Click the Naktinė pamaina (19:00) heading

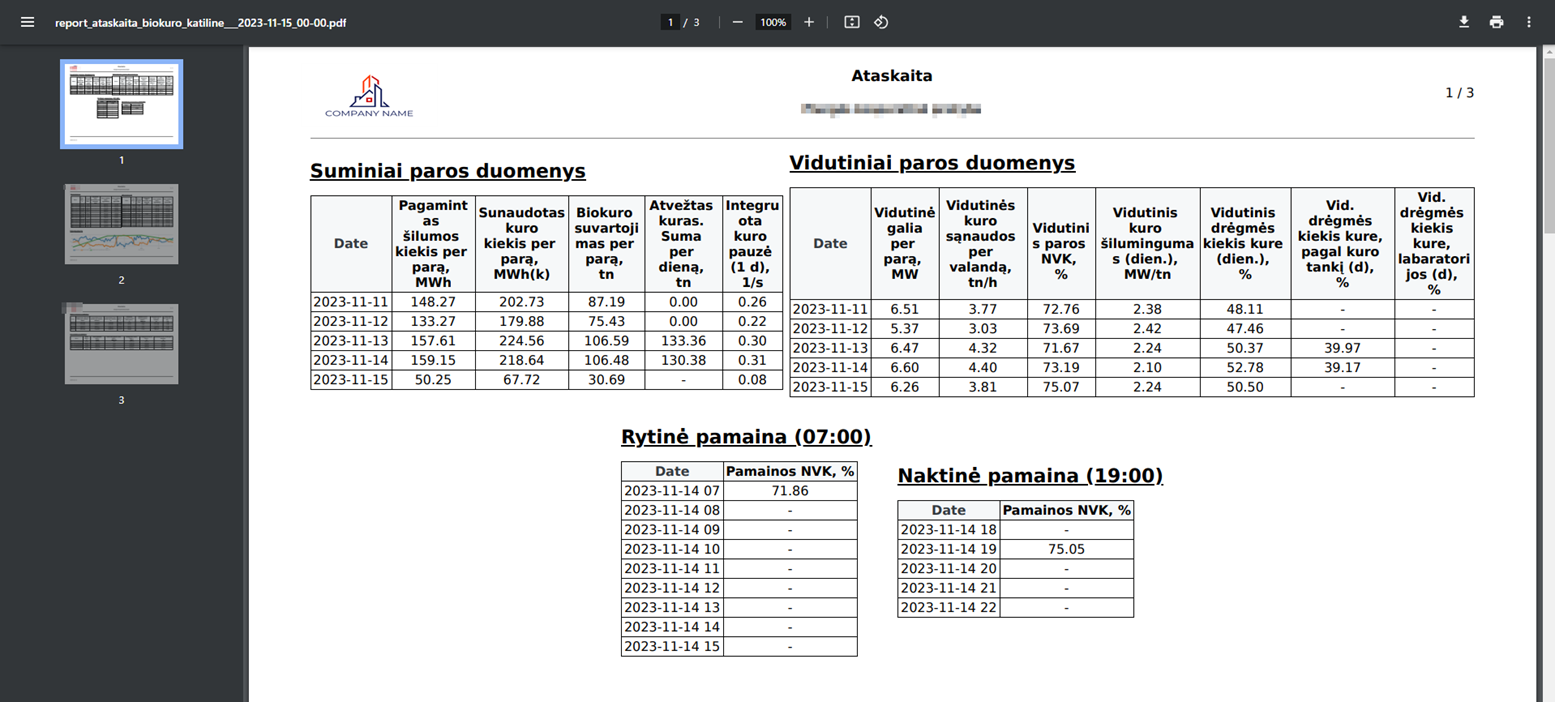pyautogui.click(x=1030, y=476)
